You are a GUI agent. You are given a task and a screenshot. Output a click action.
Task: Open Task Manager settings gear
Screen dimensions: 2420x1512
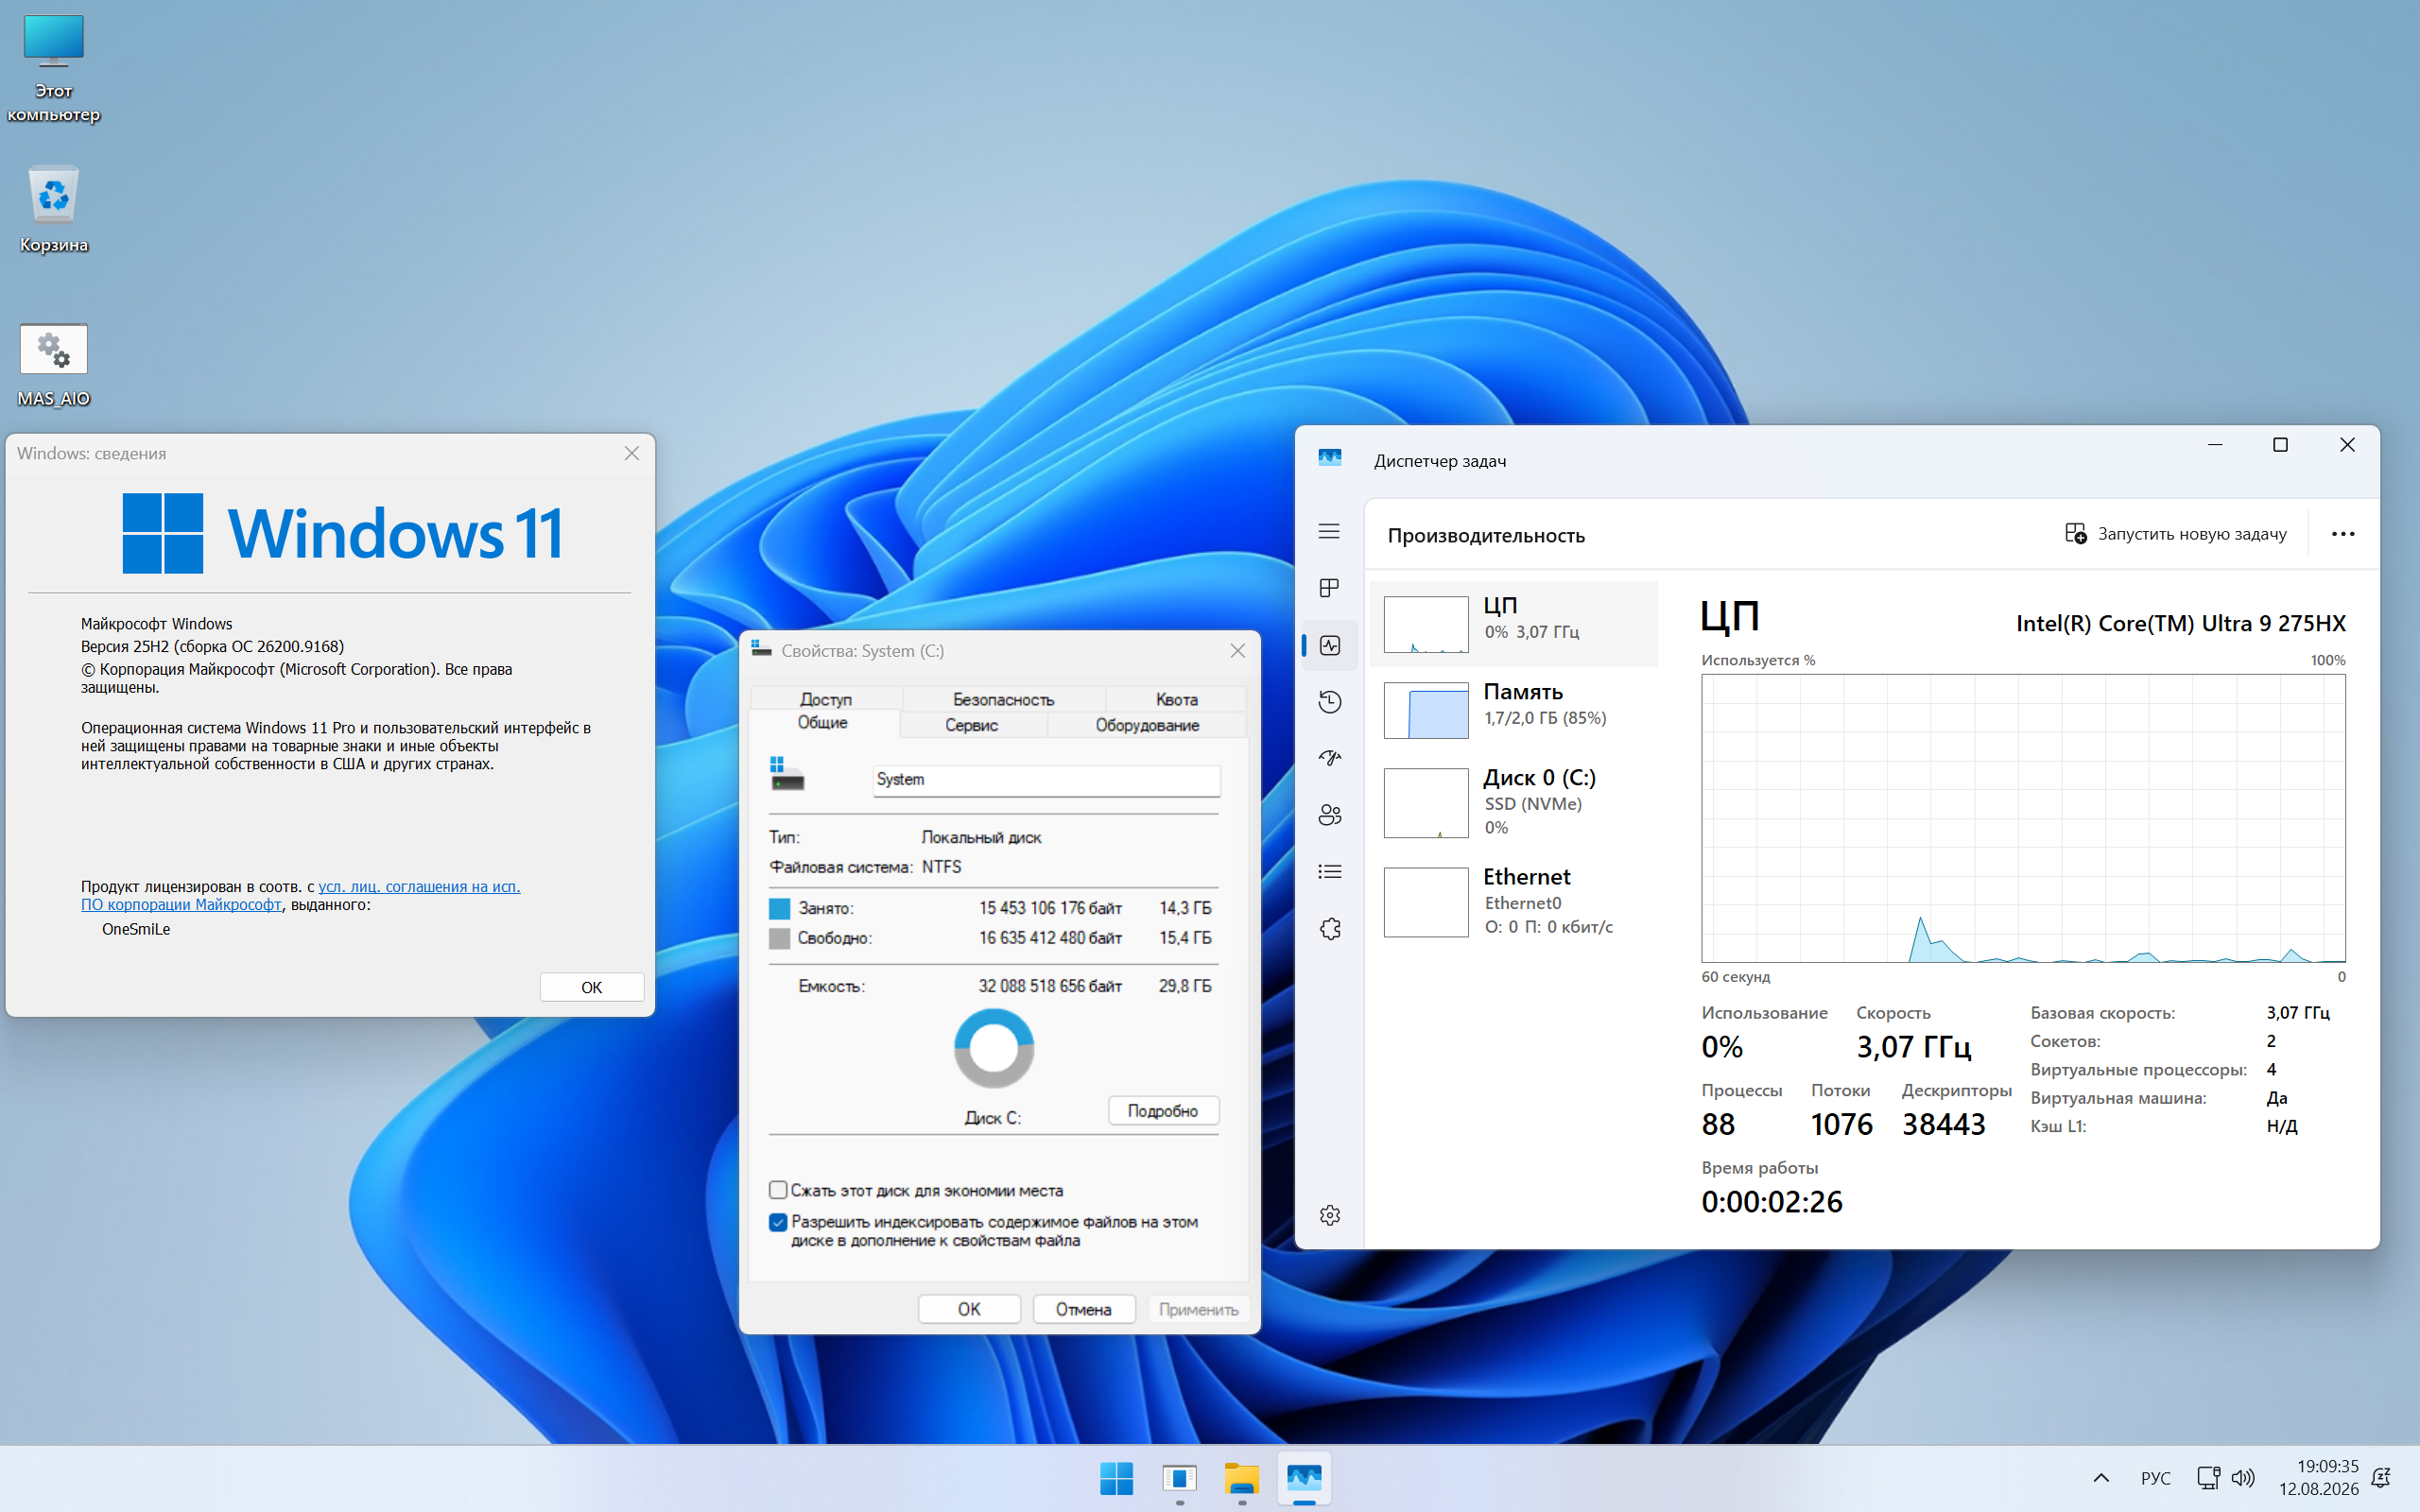pyautogui.click(x=1329, y=1215)
